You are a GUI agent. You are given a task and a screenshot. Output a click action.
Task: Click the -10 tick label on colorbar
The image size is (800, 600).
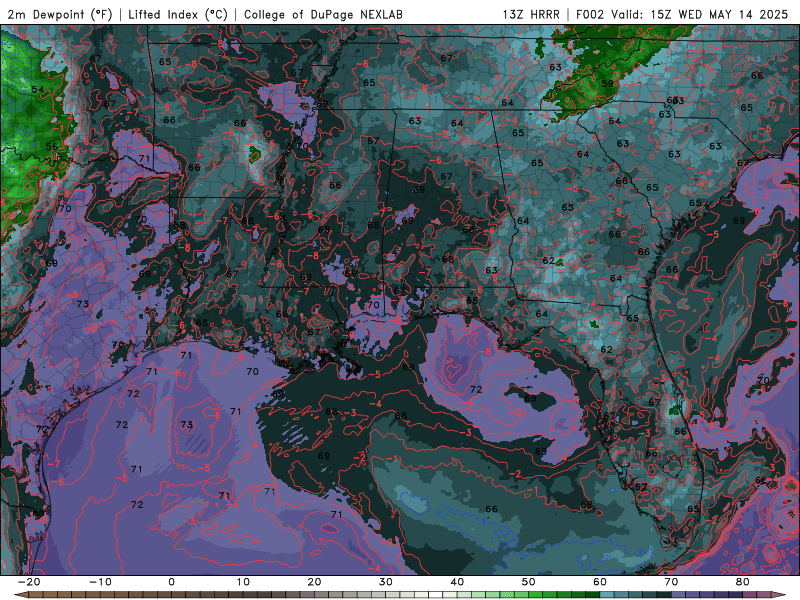click(100, 582)
